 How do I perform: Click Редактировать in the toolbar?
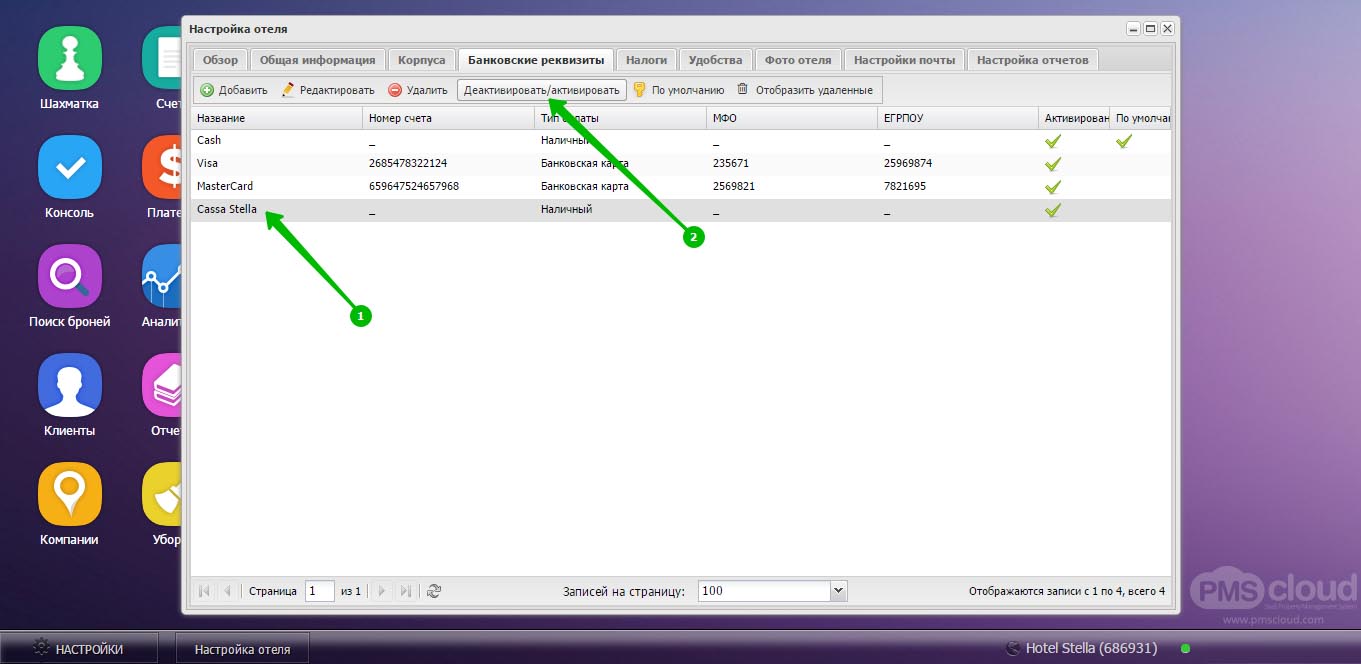tap(328, 90)
